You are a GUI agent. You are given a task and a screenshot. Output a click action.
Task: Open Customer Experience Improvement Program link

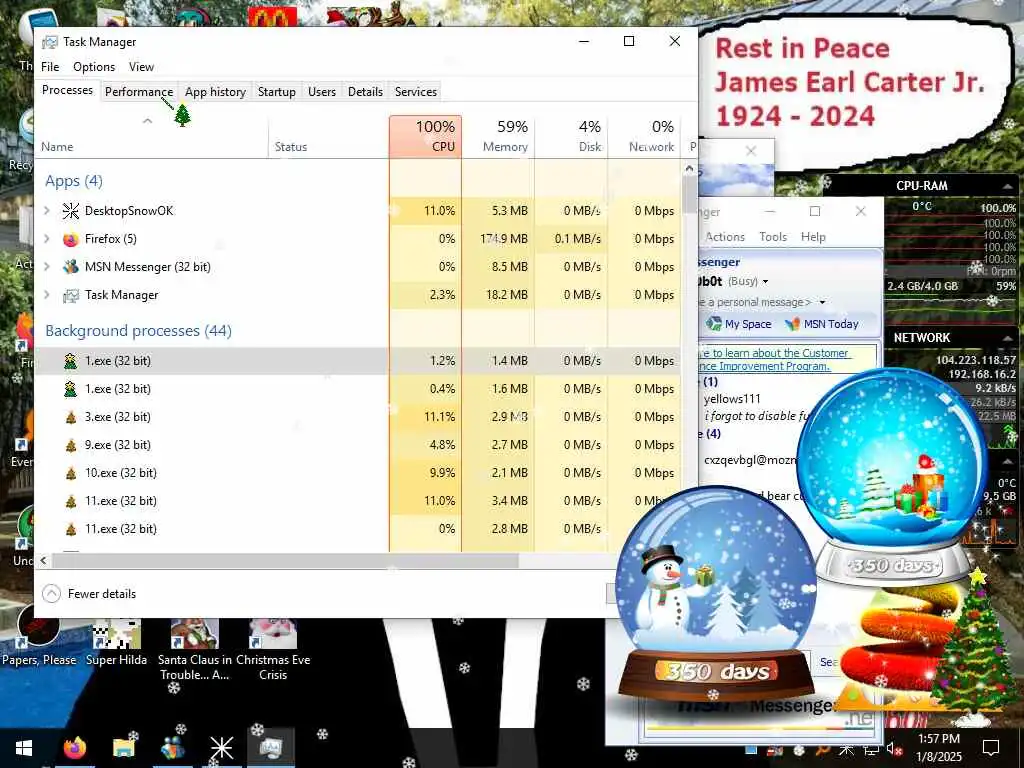coord(773,359)
